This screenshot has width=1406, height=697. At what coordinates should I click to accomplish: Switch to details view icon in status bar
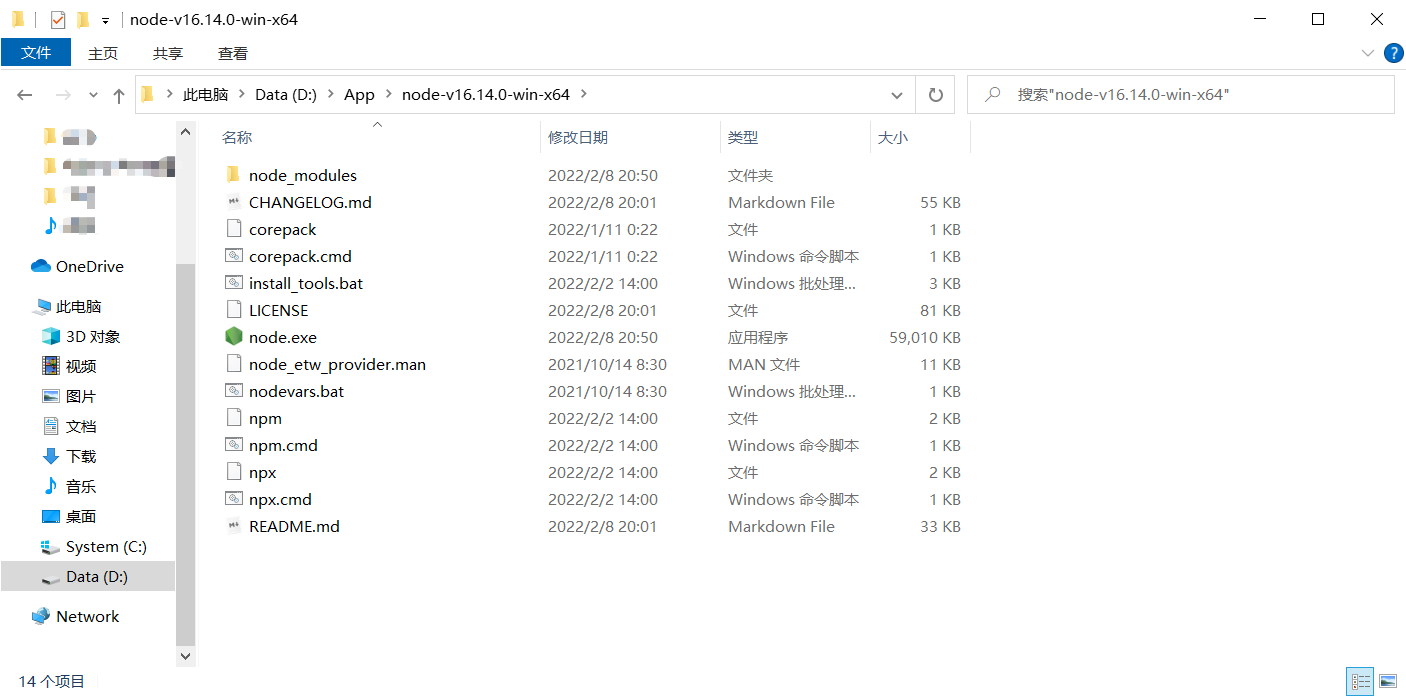1360,682
